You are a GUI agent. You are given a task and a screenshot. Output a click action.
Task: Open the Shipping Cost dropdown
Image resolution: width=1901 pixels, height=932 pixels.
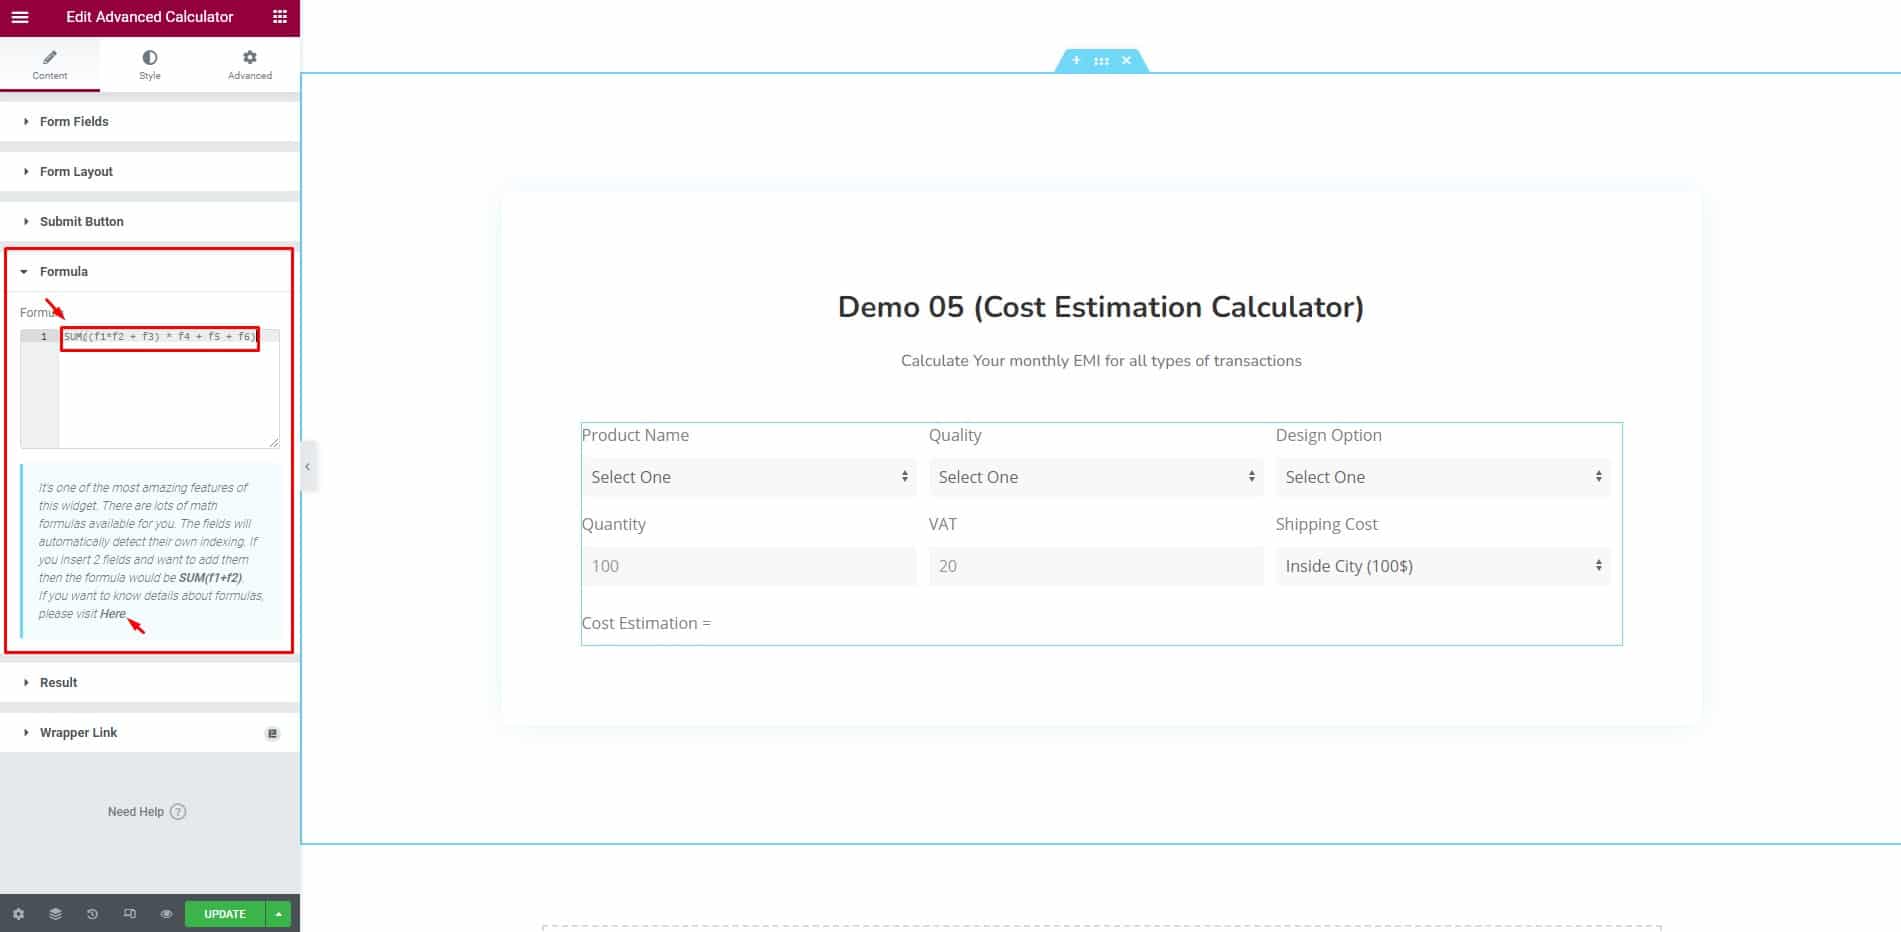click(x=1442, y=566)
